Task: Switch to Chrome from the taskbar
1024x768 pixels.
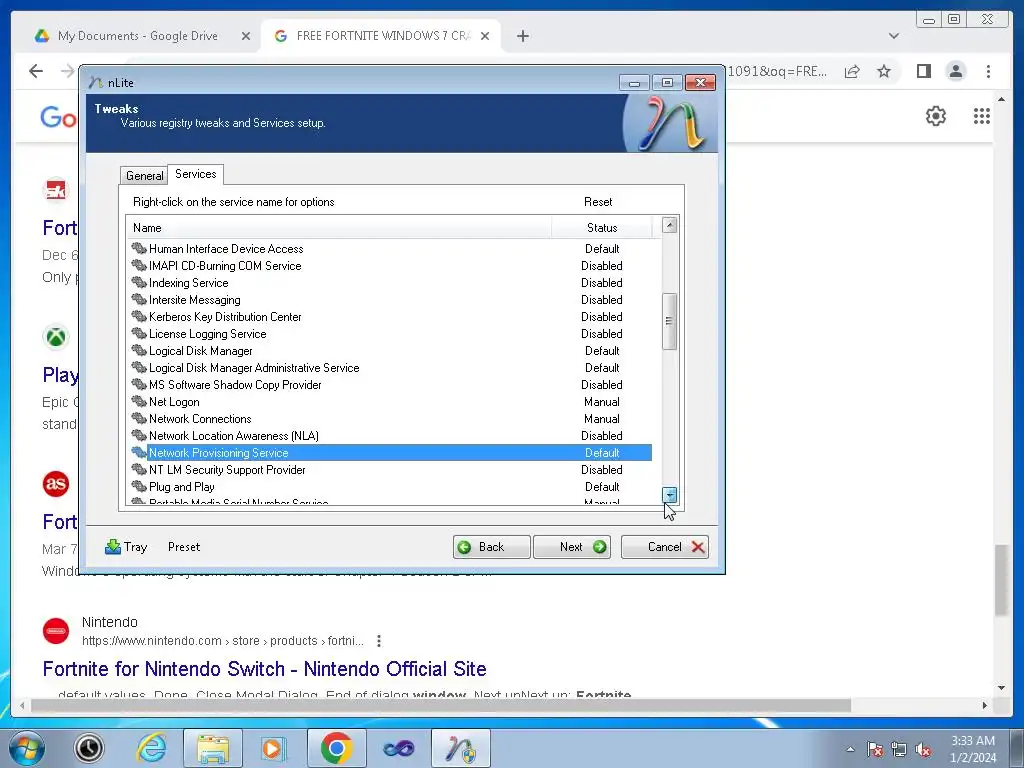Action: (x=336, y=748)
